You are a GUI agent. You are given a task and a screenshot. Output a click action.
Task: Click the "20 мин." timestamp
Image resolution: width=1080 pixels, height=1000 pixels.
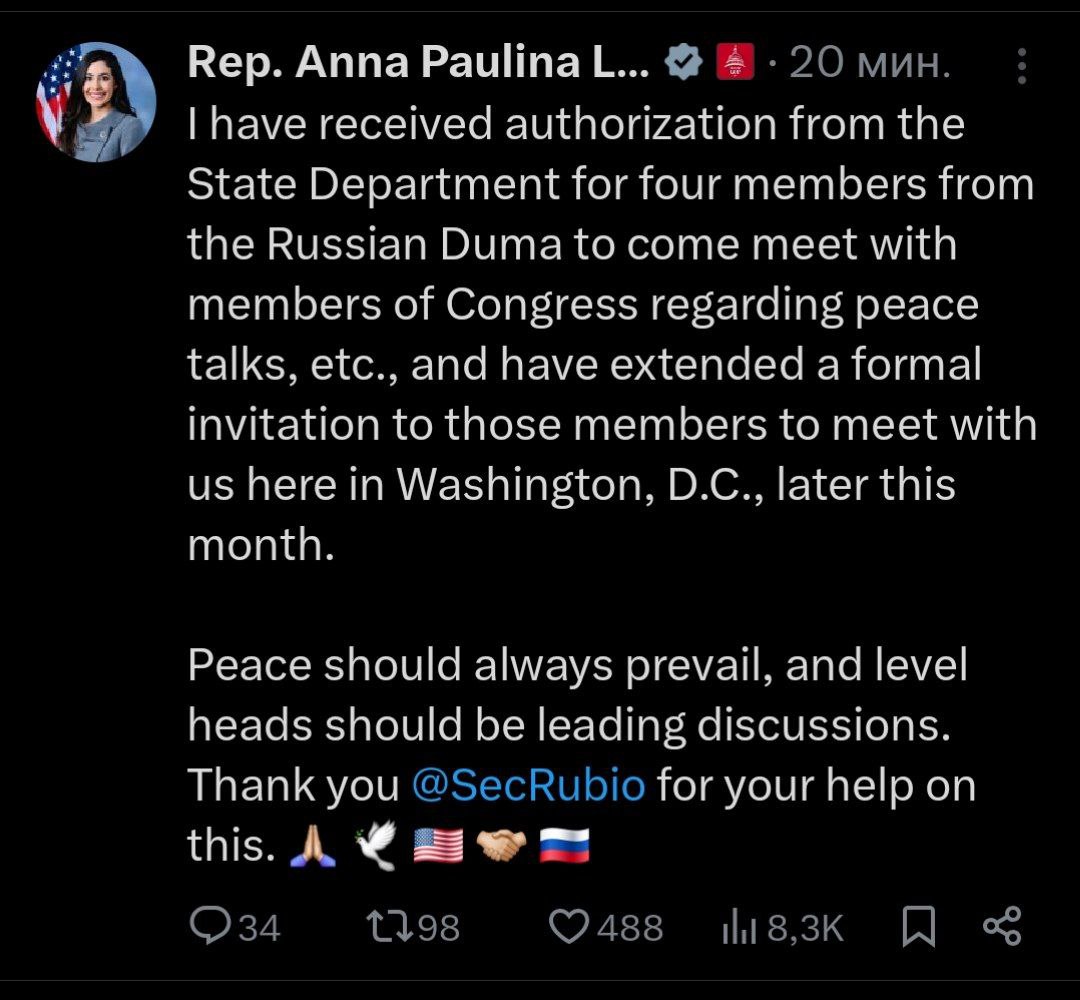(x=868, y=66)
